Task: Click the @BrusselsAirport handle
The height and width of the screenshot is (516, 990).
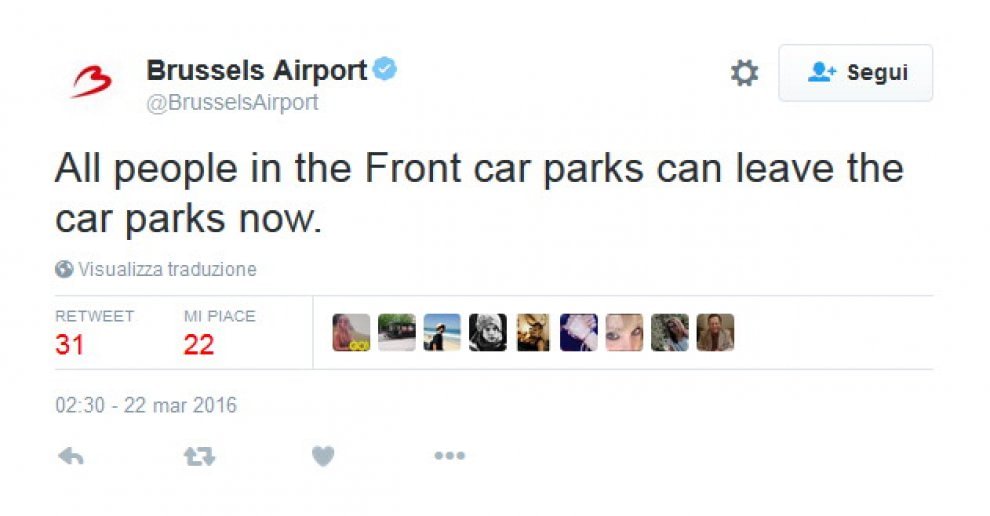Action: [232, 102]
